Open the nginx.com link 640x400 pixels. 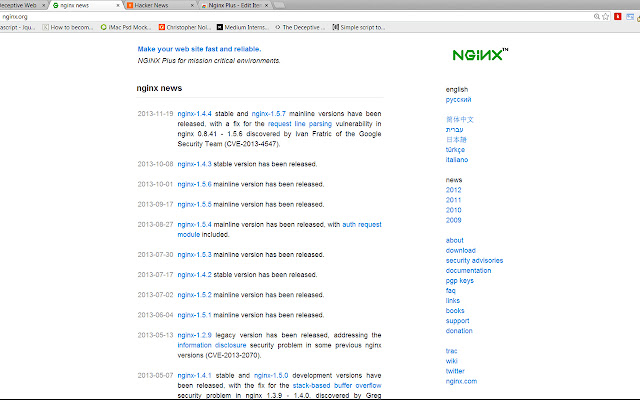[x=461, y=381]
